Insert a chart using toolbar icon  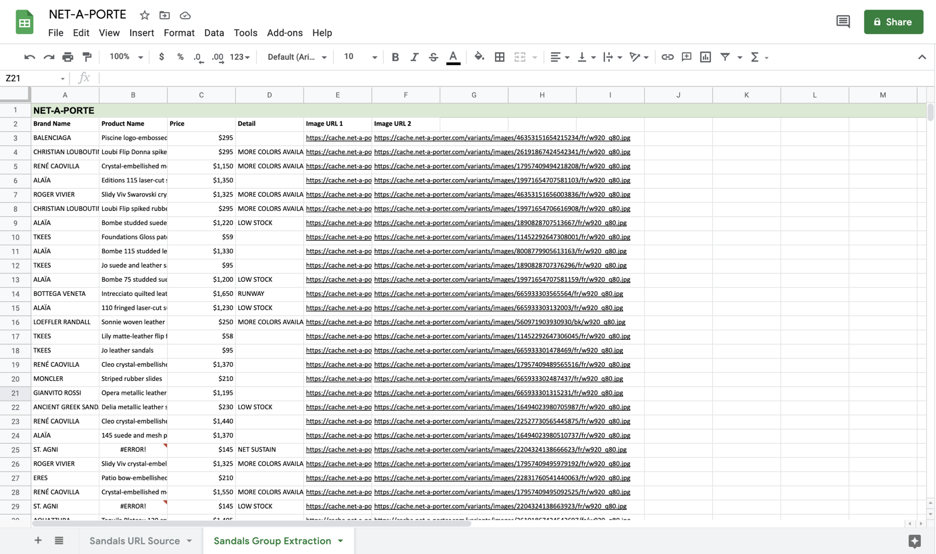tap(705, 57)
